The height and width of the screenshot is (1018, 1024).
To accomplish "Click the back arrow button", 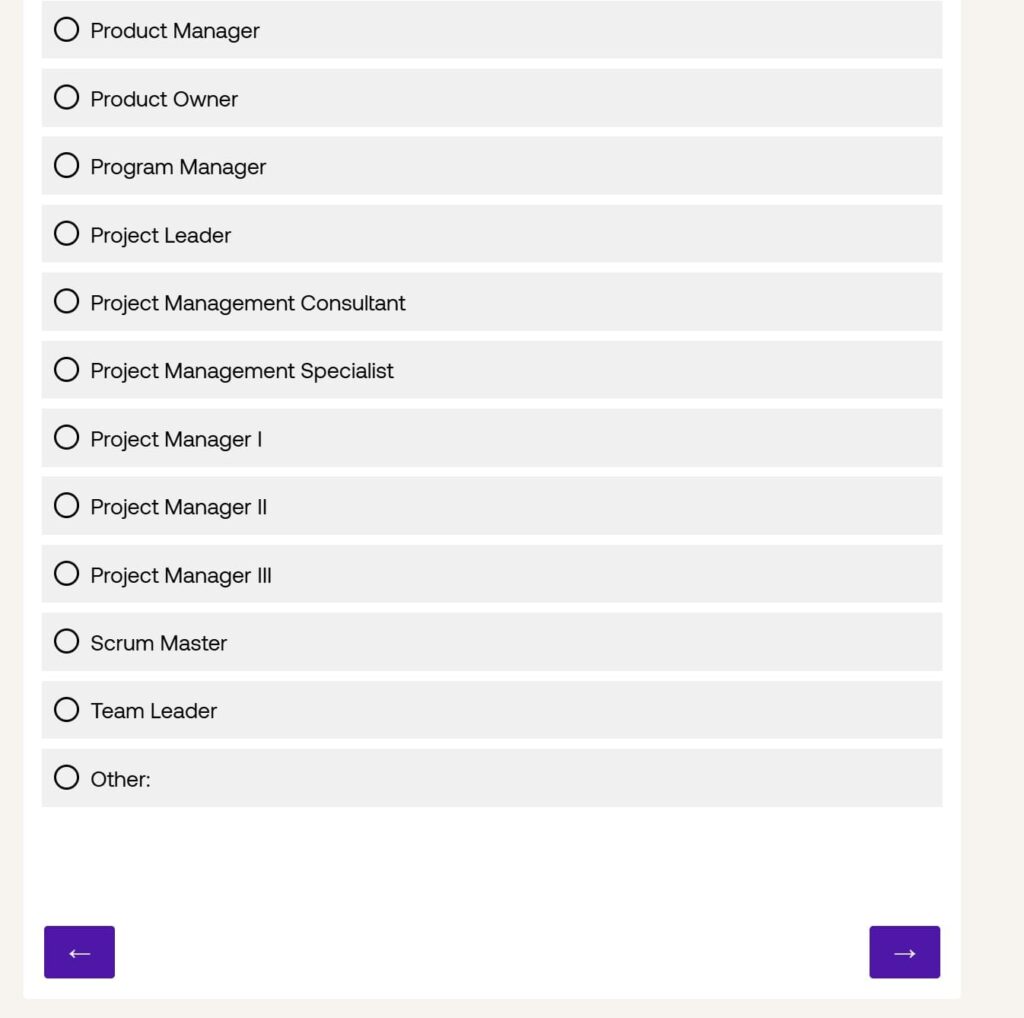I will (x=79, y=952).
